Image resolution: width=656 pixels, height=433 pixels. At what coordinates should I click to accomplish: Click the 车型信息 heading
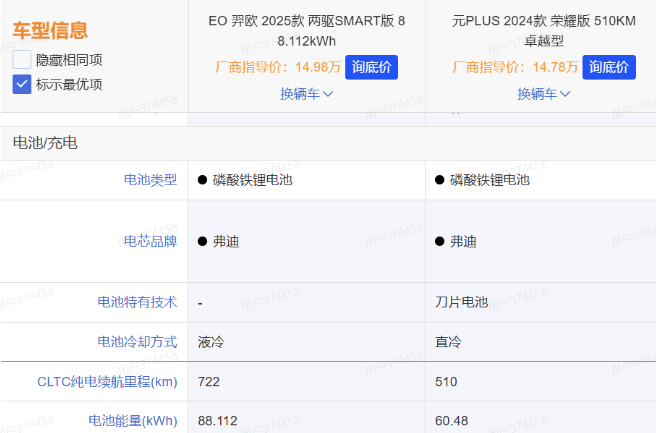click(50, 31)
